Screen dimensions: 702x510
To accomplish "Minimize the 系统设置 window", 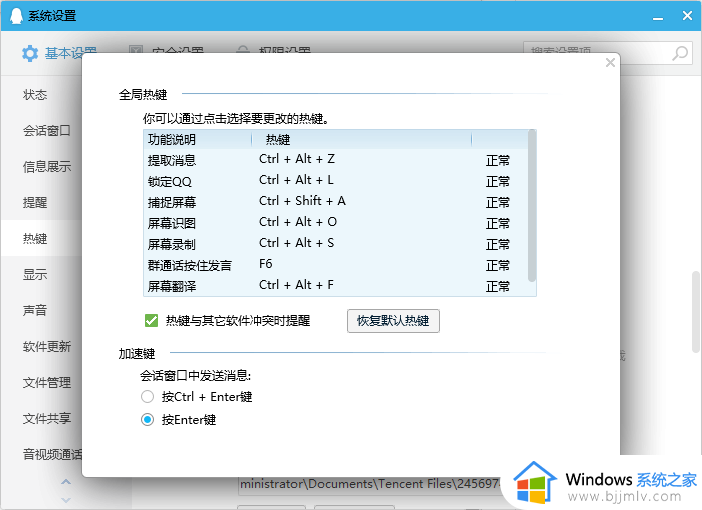I will [x=658, y=18].
